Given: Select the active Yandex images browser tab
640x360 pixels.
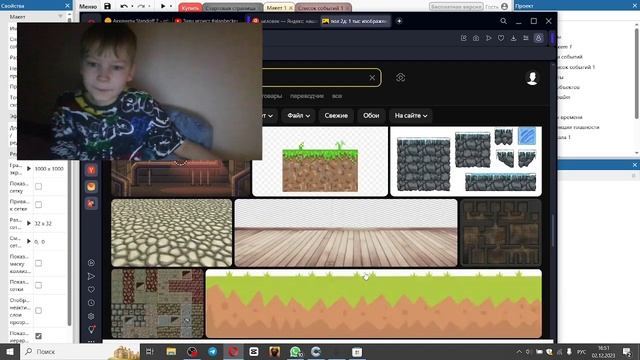Looking at the screenshot, I should [x=354, y=21].
